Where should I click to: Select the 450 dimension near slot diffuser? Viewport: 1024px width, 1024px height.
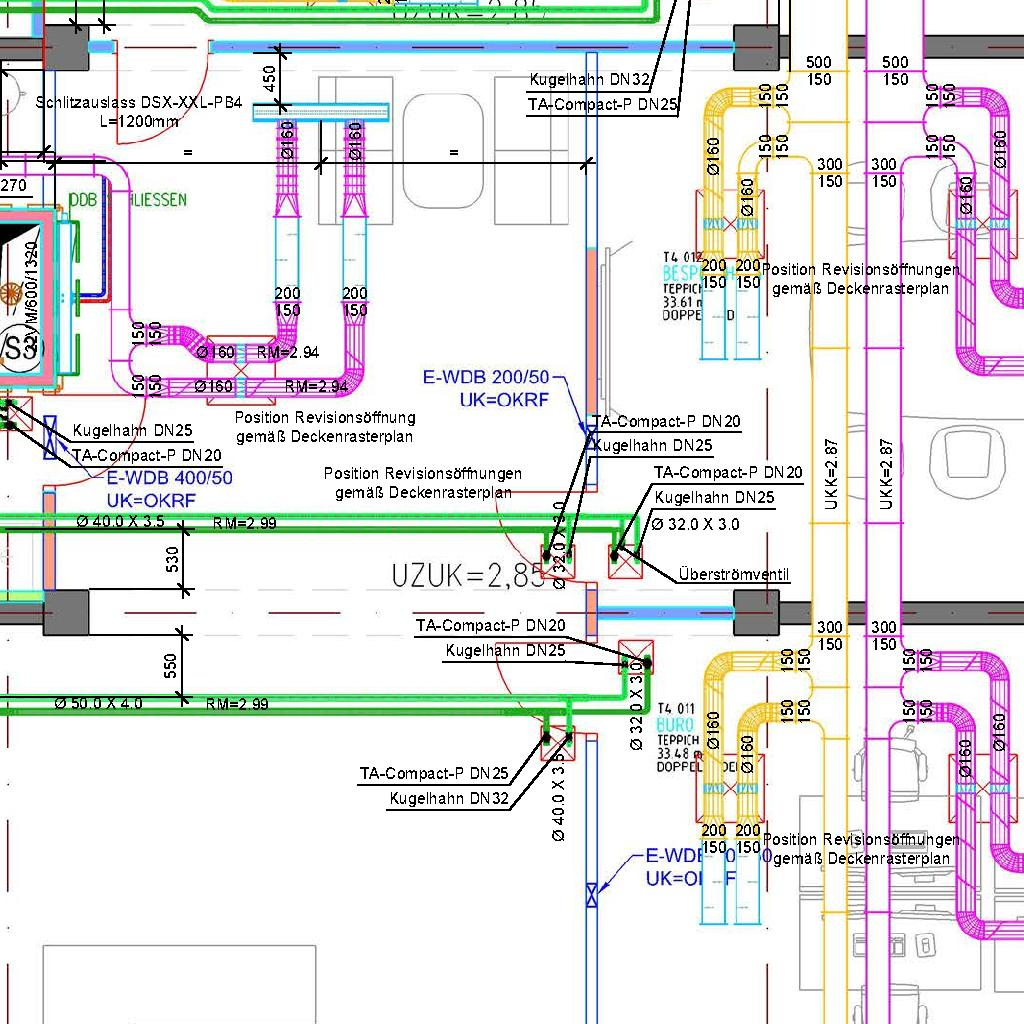pos(269,79)
